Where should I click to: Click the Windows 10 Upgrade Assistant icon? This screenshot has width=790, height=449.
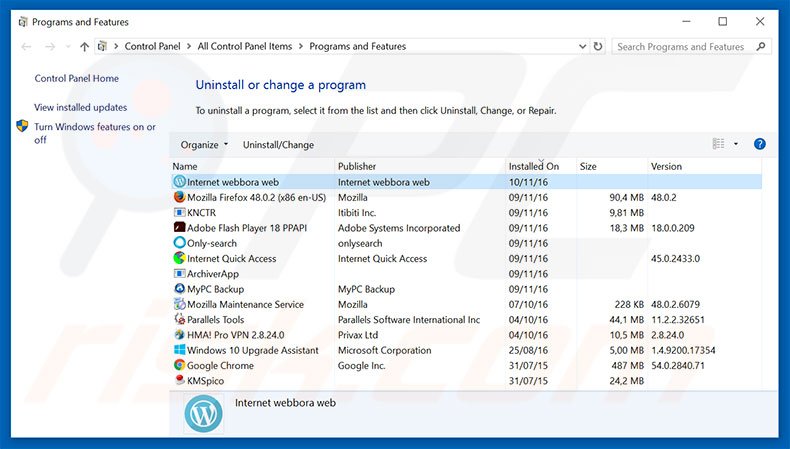pos(179,349)
